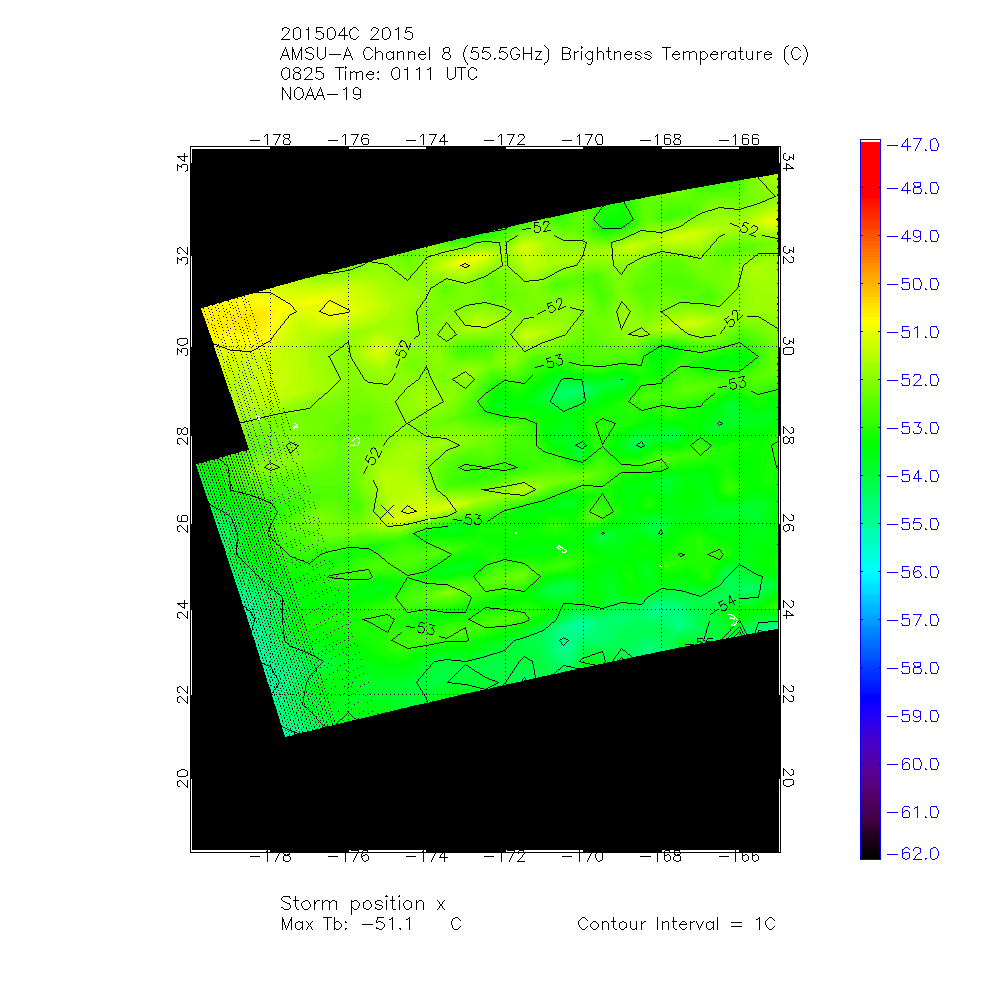Click the "Storm position x" legend text
The width and height of the screenshot is (1000, 1000).
(x=362, y=904)
